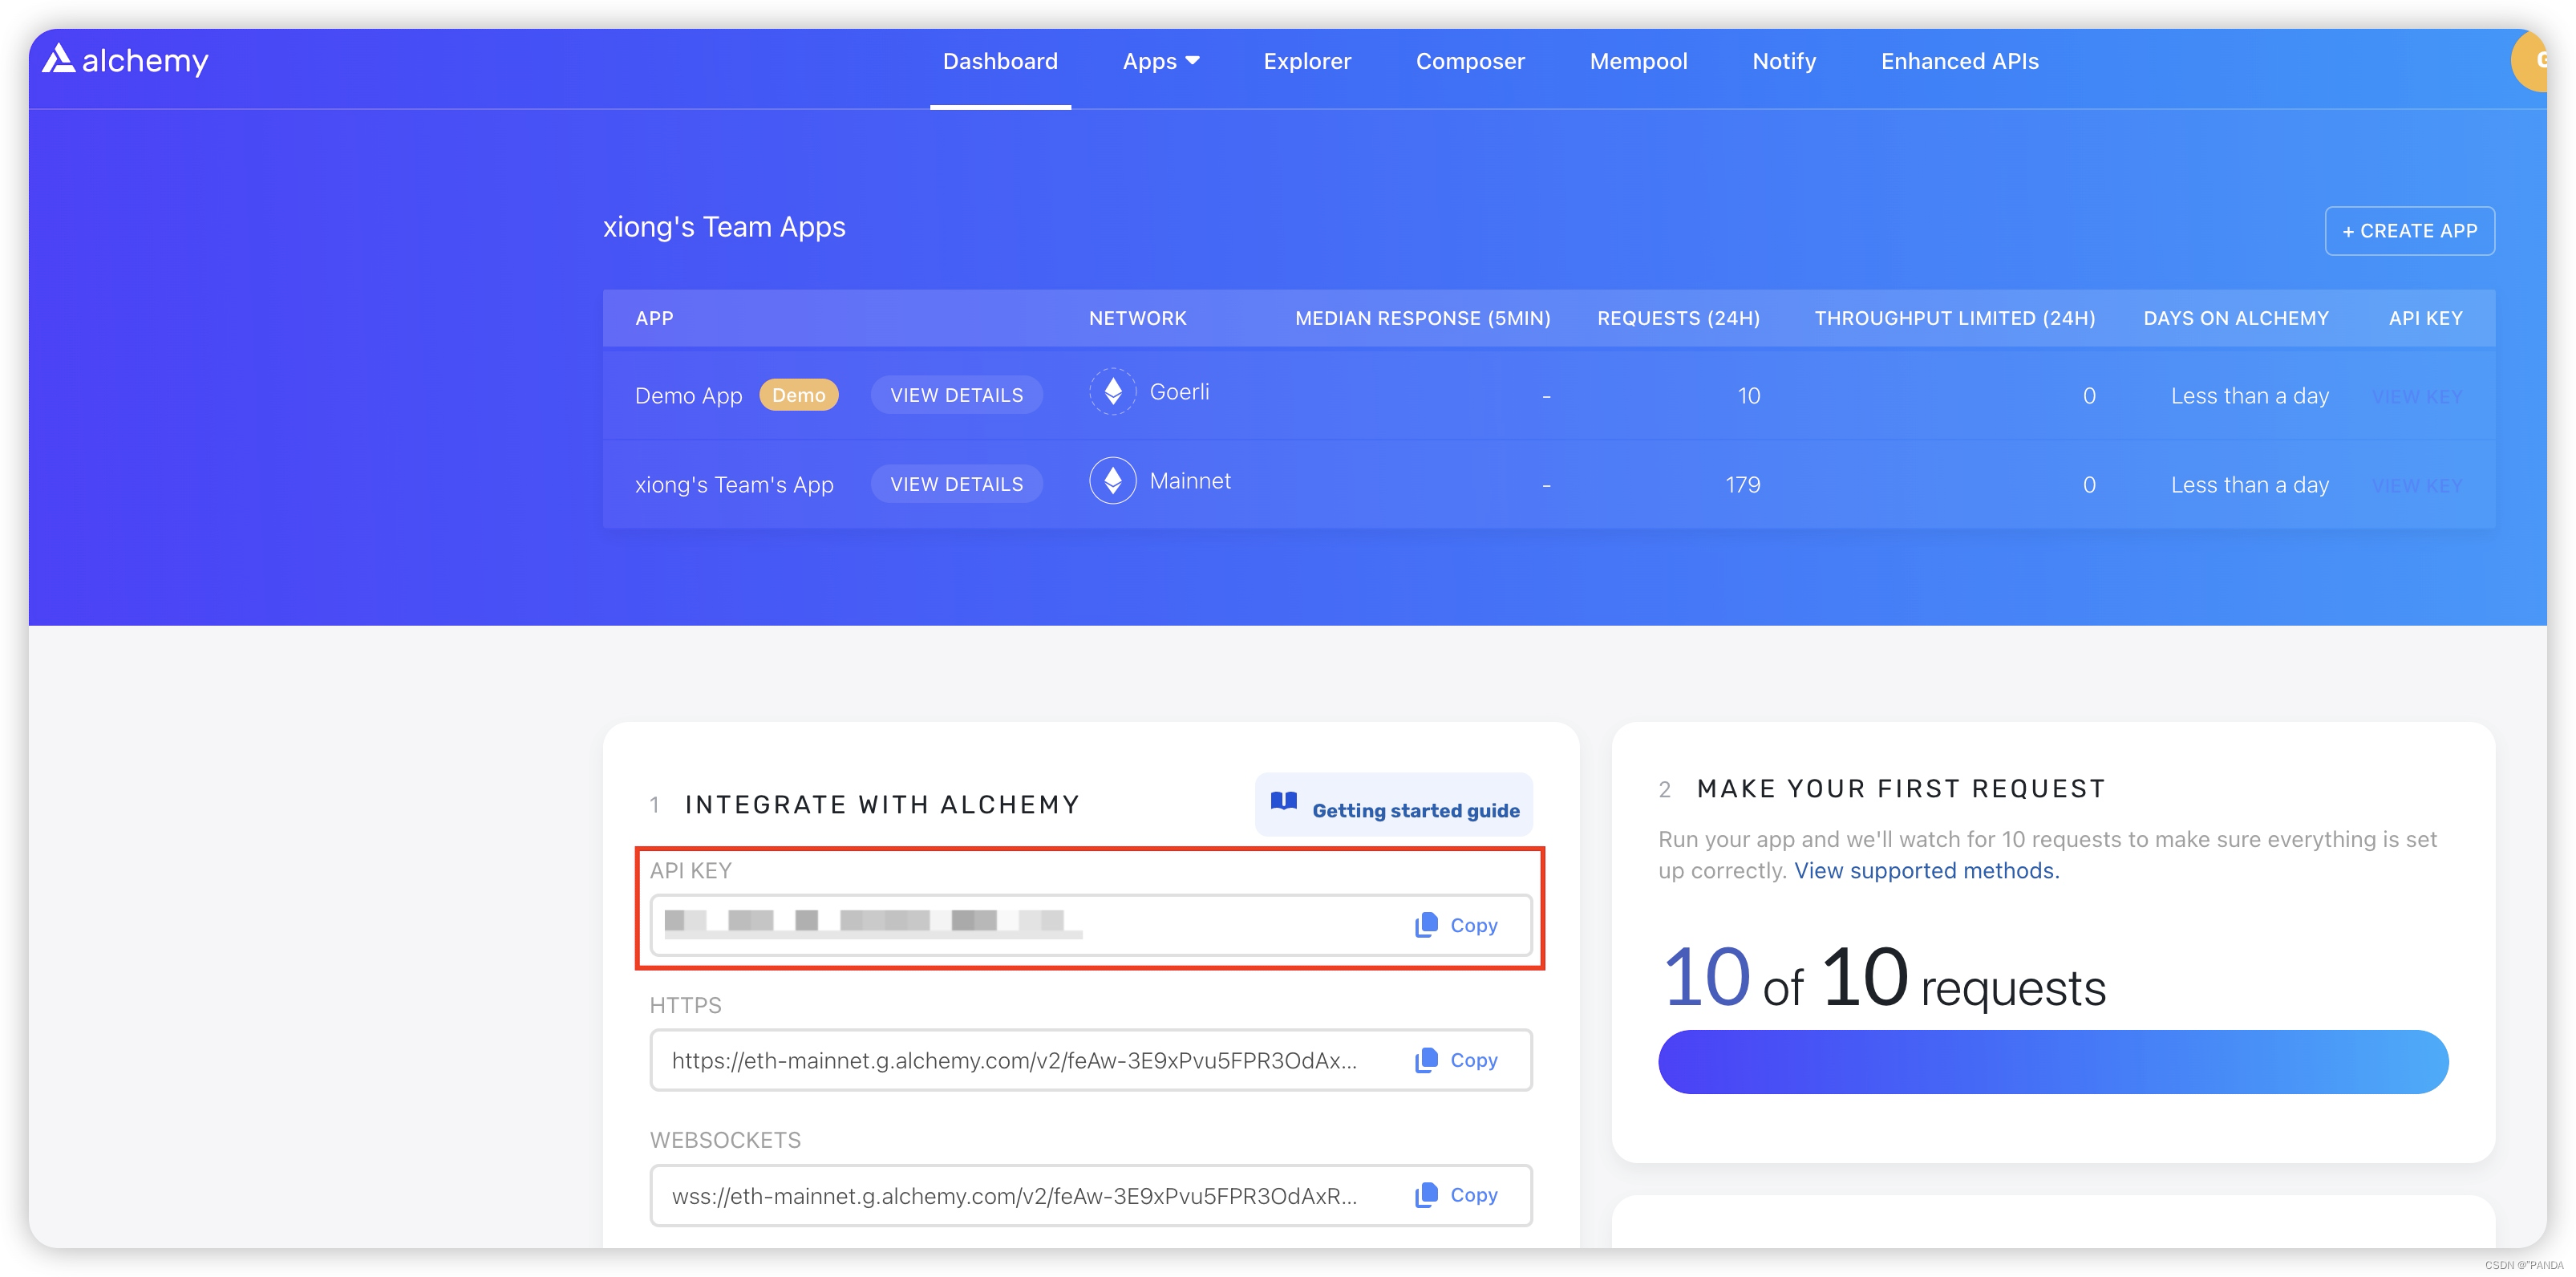Open the Mempool section in navbar

coord(1639,61)
